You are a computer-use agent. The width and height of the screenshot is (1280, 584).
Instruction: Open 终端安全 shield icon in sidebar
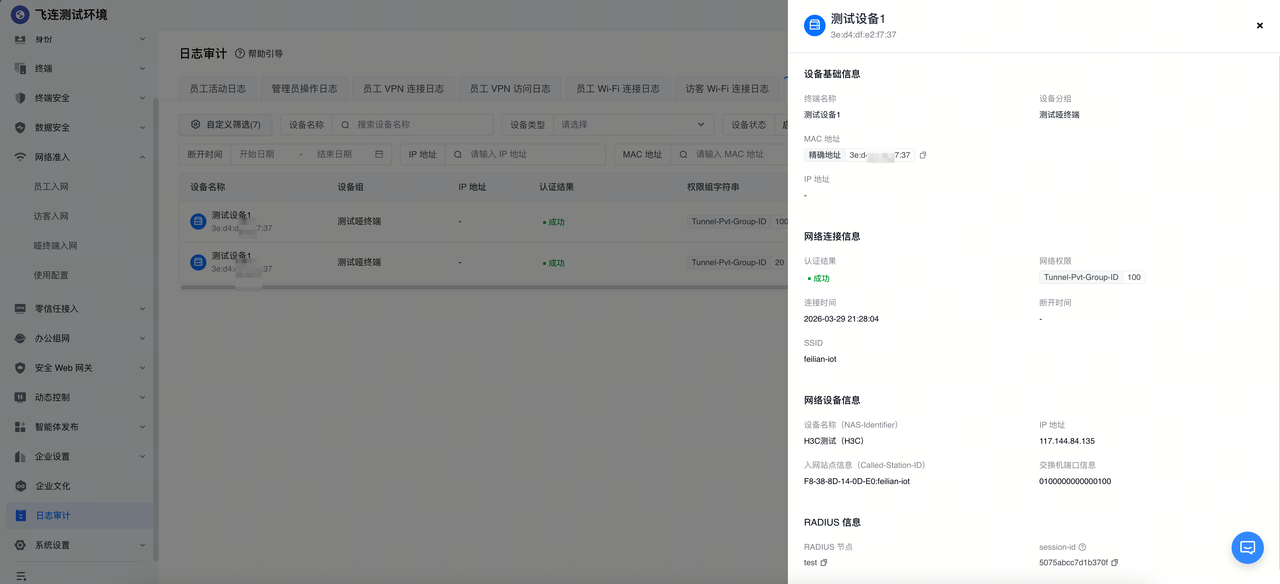point(20,98)
